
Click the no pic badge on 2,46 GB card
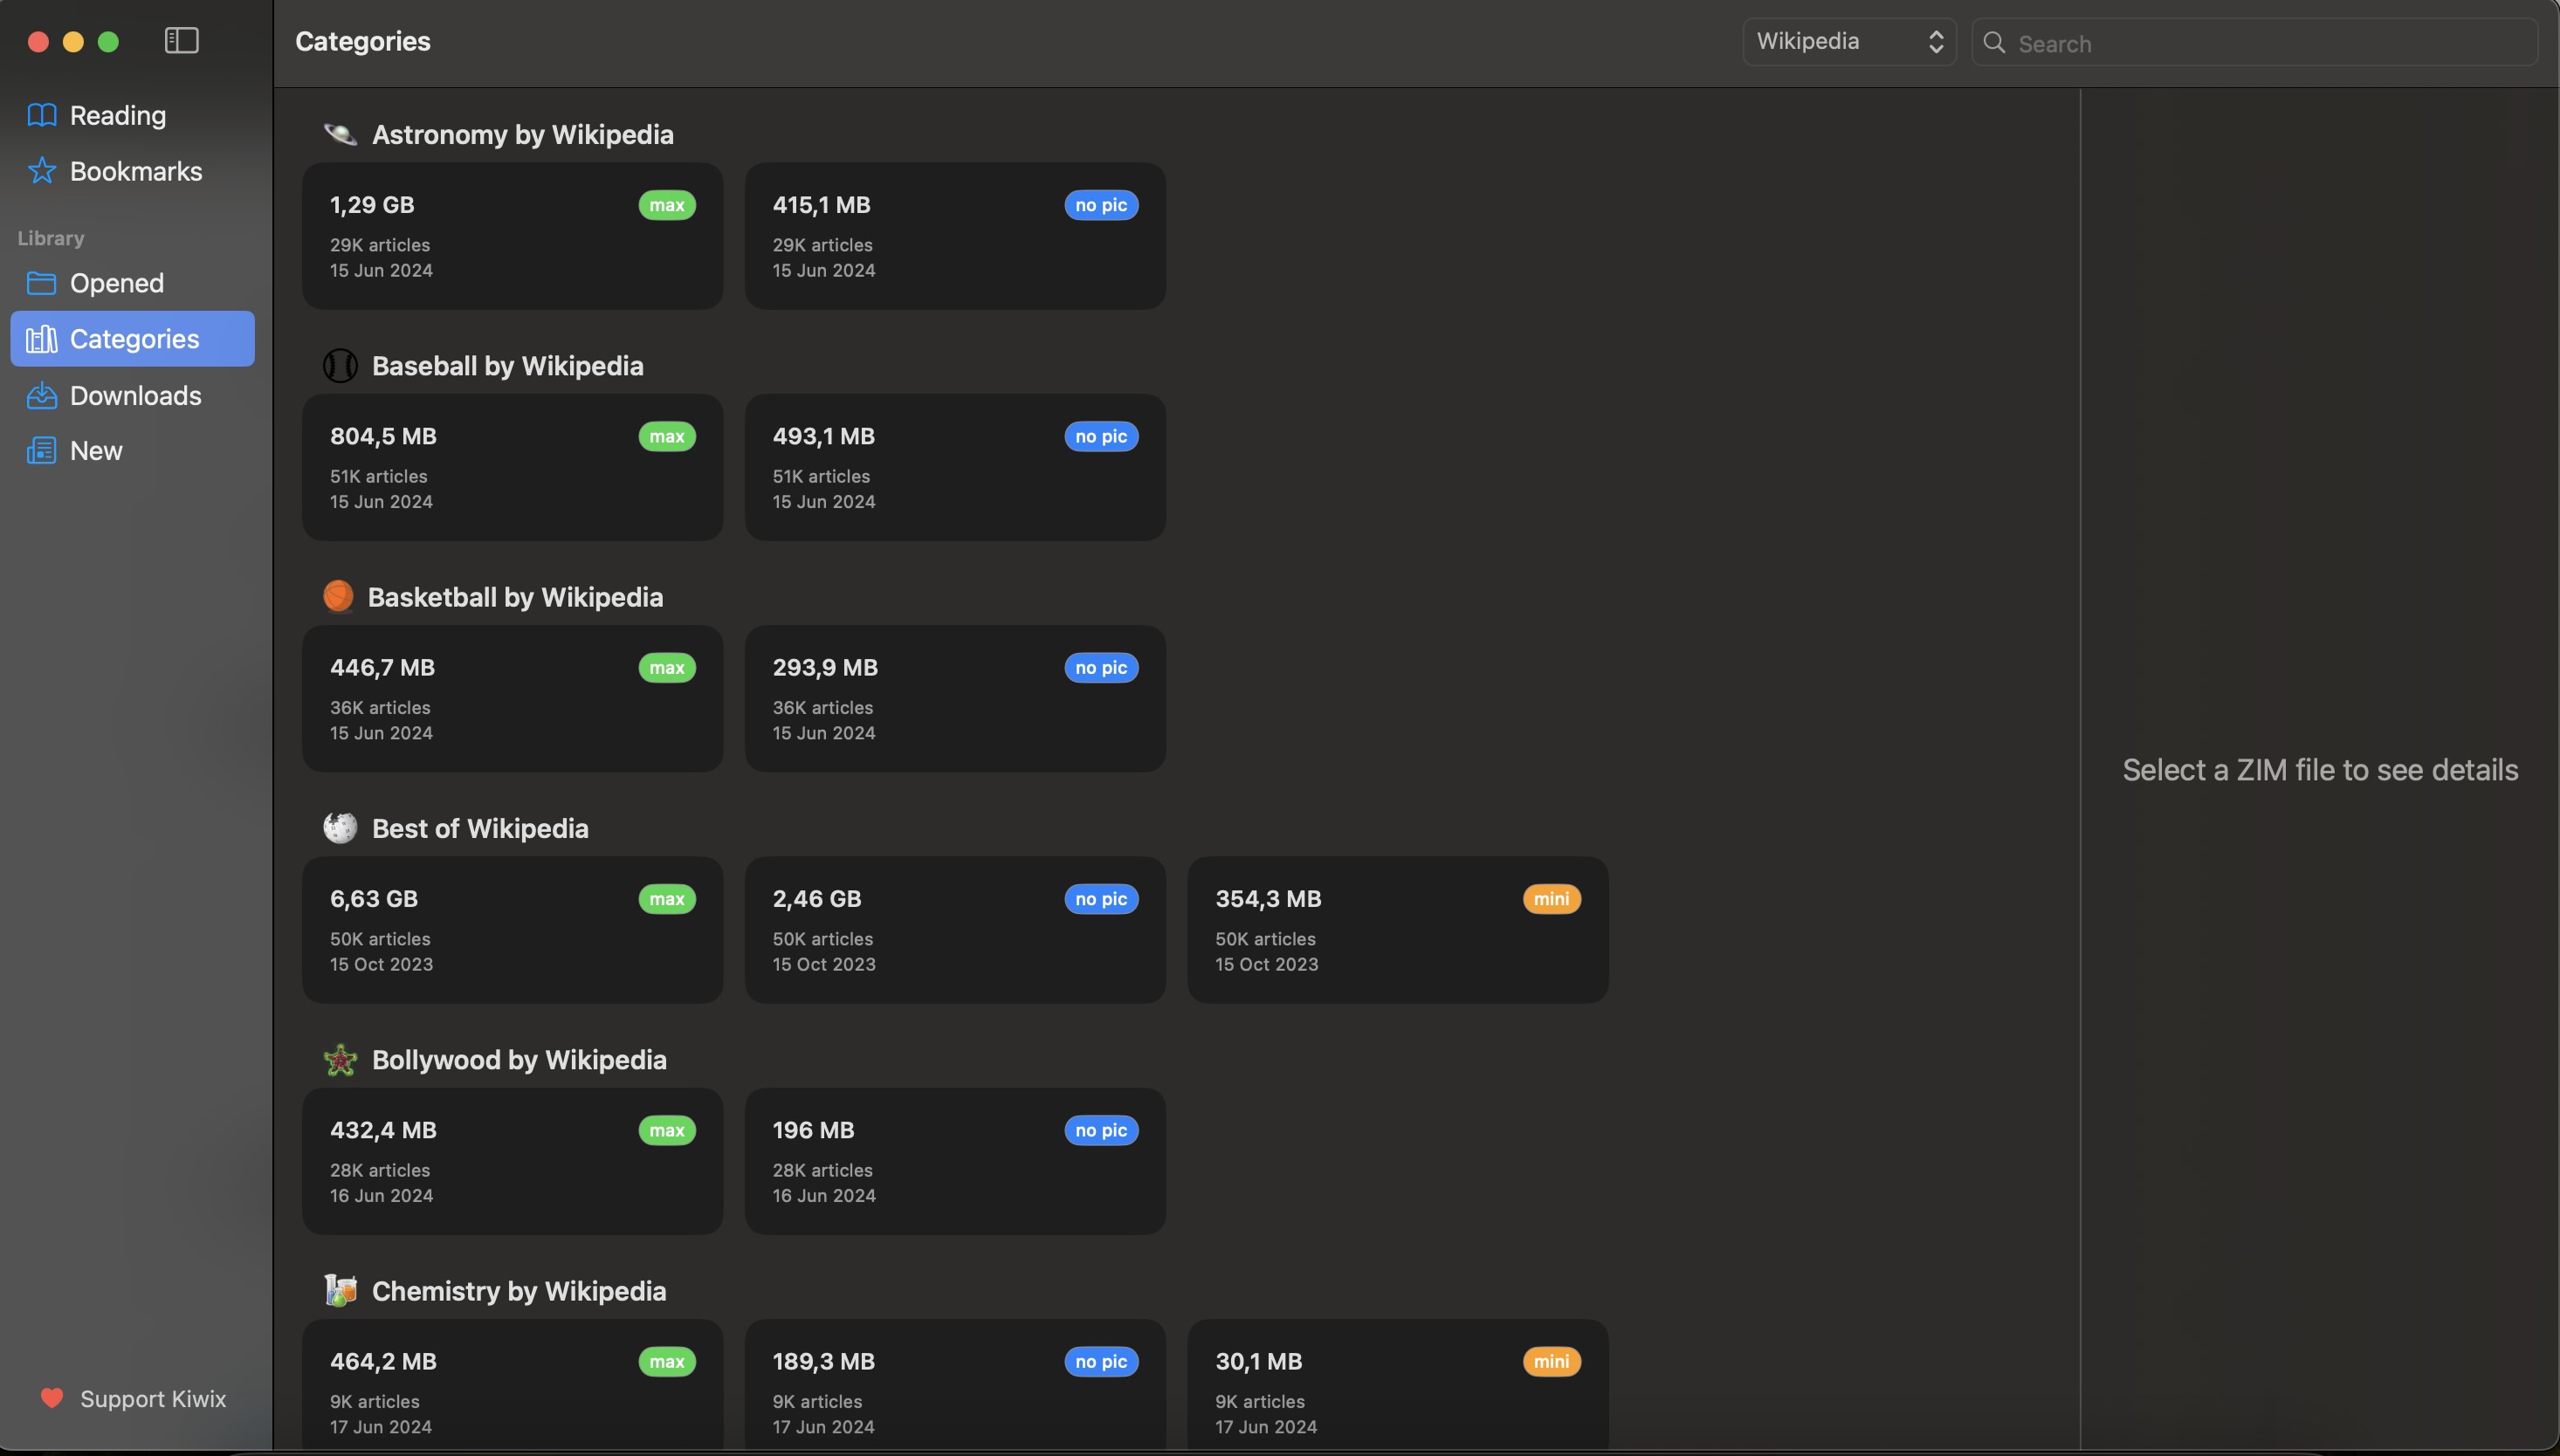pyautogui.click(x=1101, y=899)
